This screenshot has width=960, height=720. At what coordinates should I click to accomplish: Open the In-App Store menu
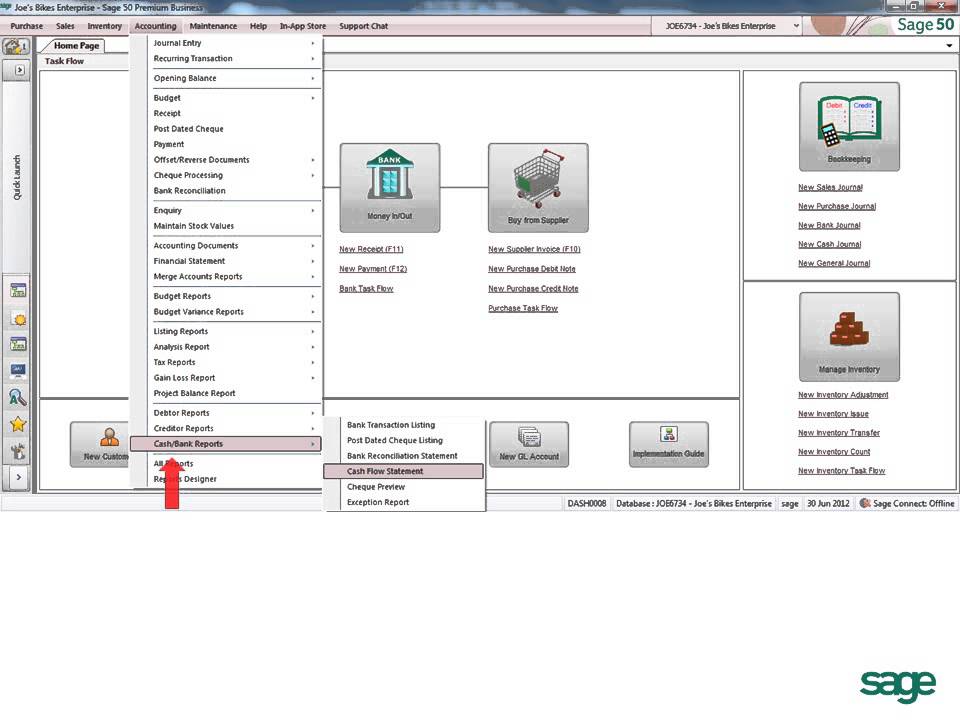pos(302,26)
